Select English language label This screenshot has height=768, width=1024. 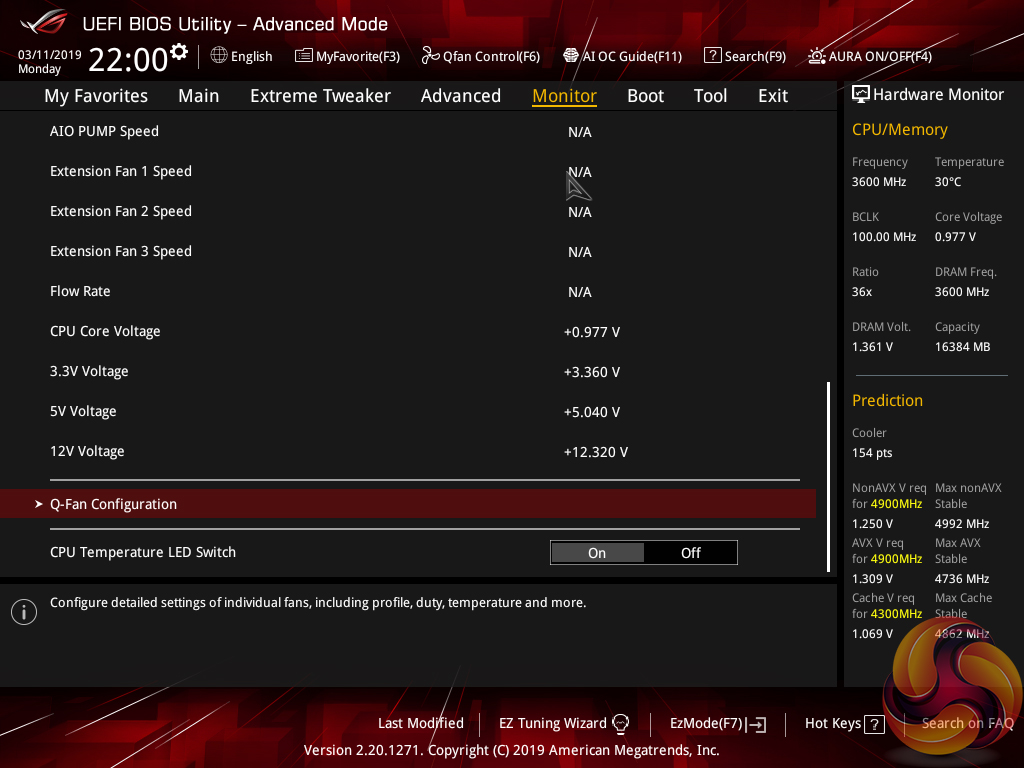tap(251, 56)
